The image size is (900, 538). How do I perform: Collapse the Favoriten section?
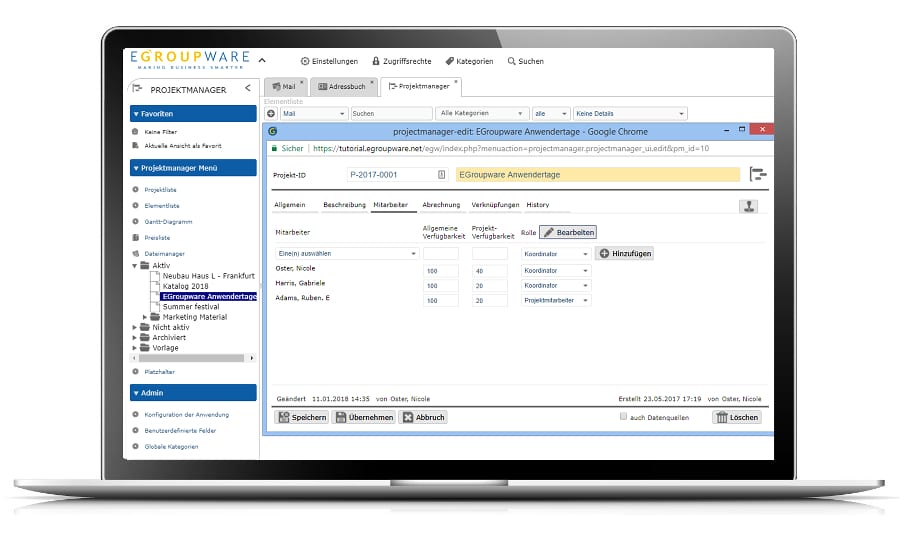(x=193, y=114)
